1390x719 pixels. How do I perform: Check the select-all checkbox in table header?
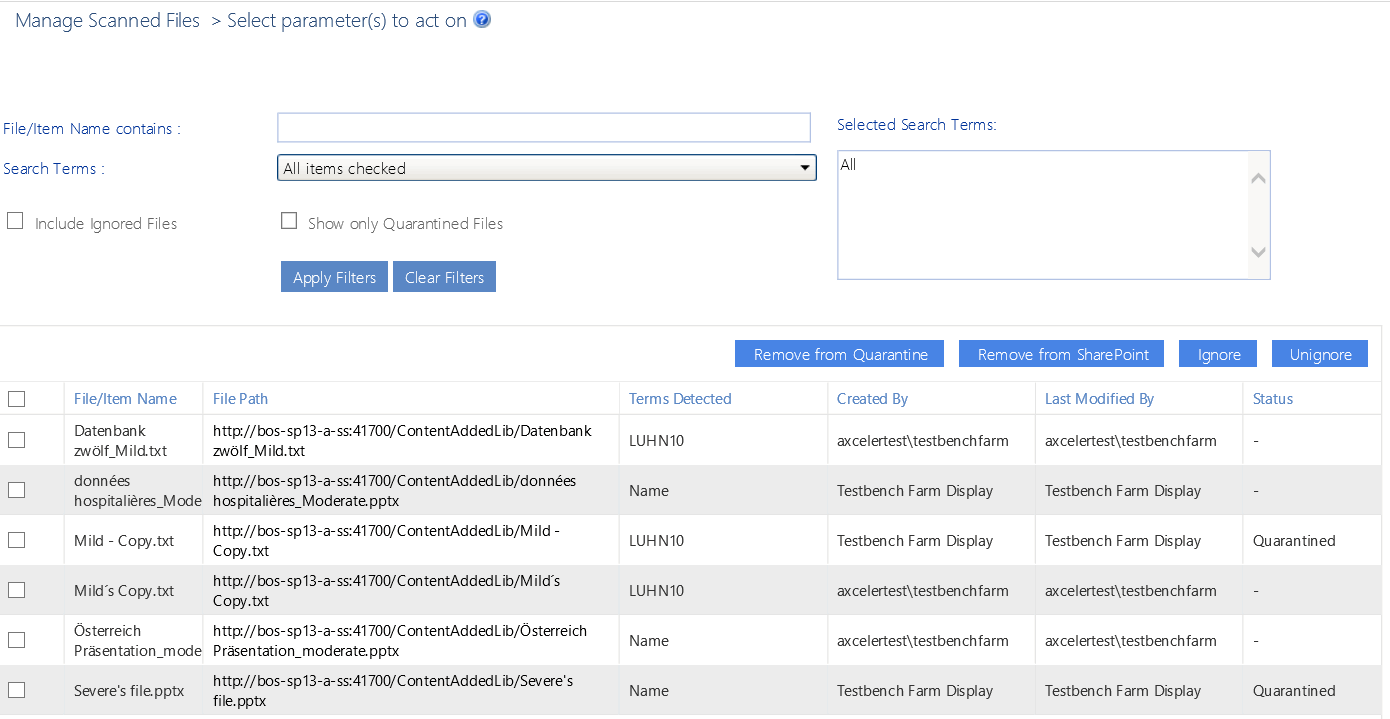pyautogui.click(x=16, y=398)
